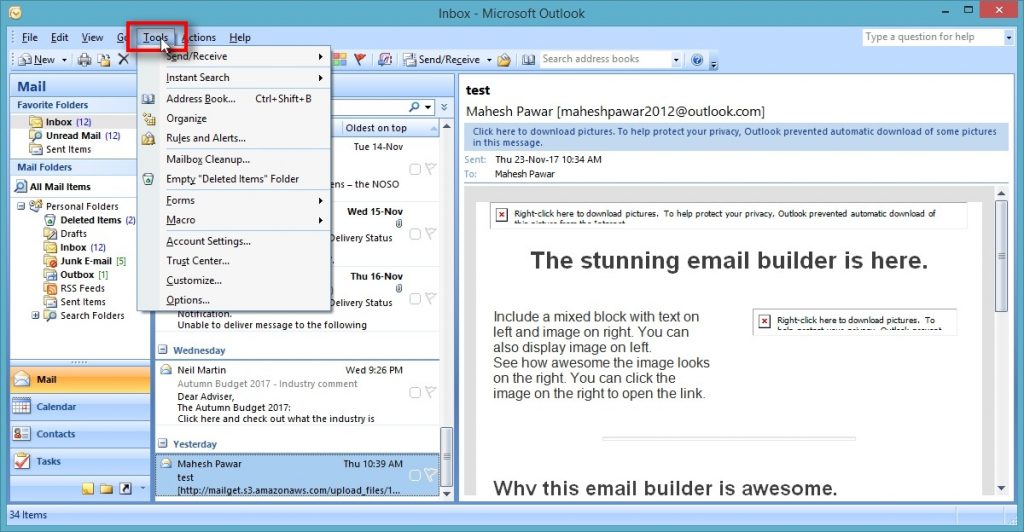
Task: Click Oldest on top sort header
Action: (x=390, y=128)
